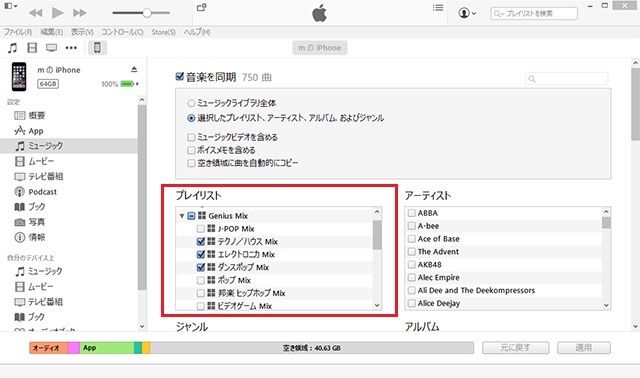Open the account user icon menu
This screenshot has height=378, width=640.
click(x=467, y=13)
